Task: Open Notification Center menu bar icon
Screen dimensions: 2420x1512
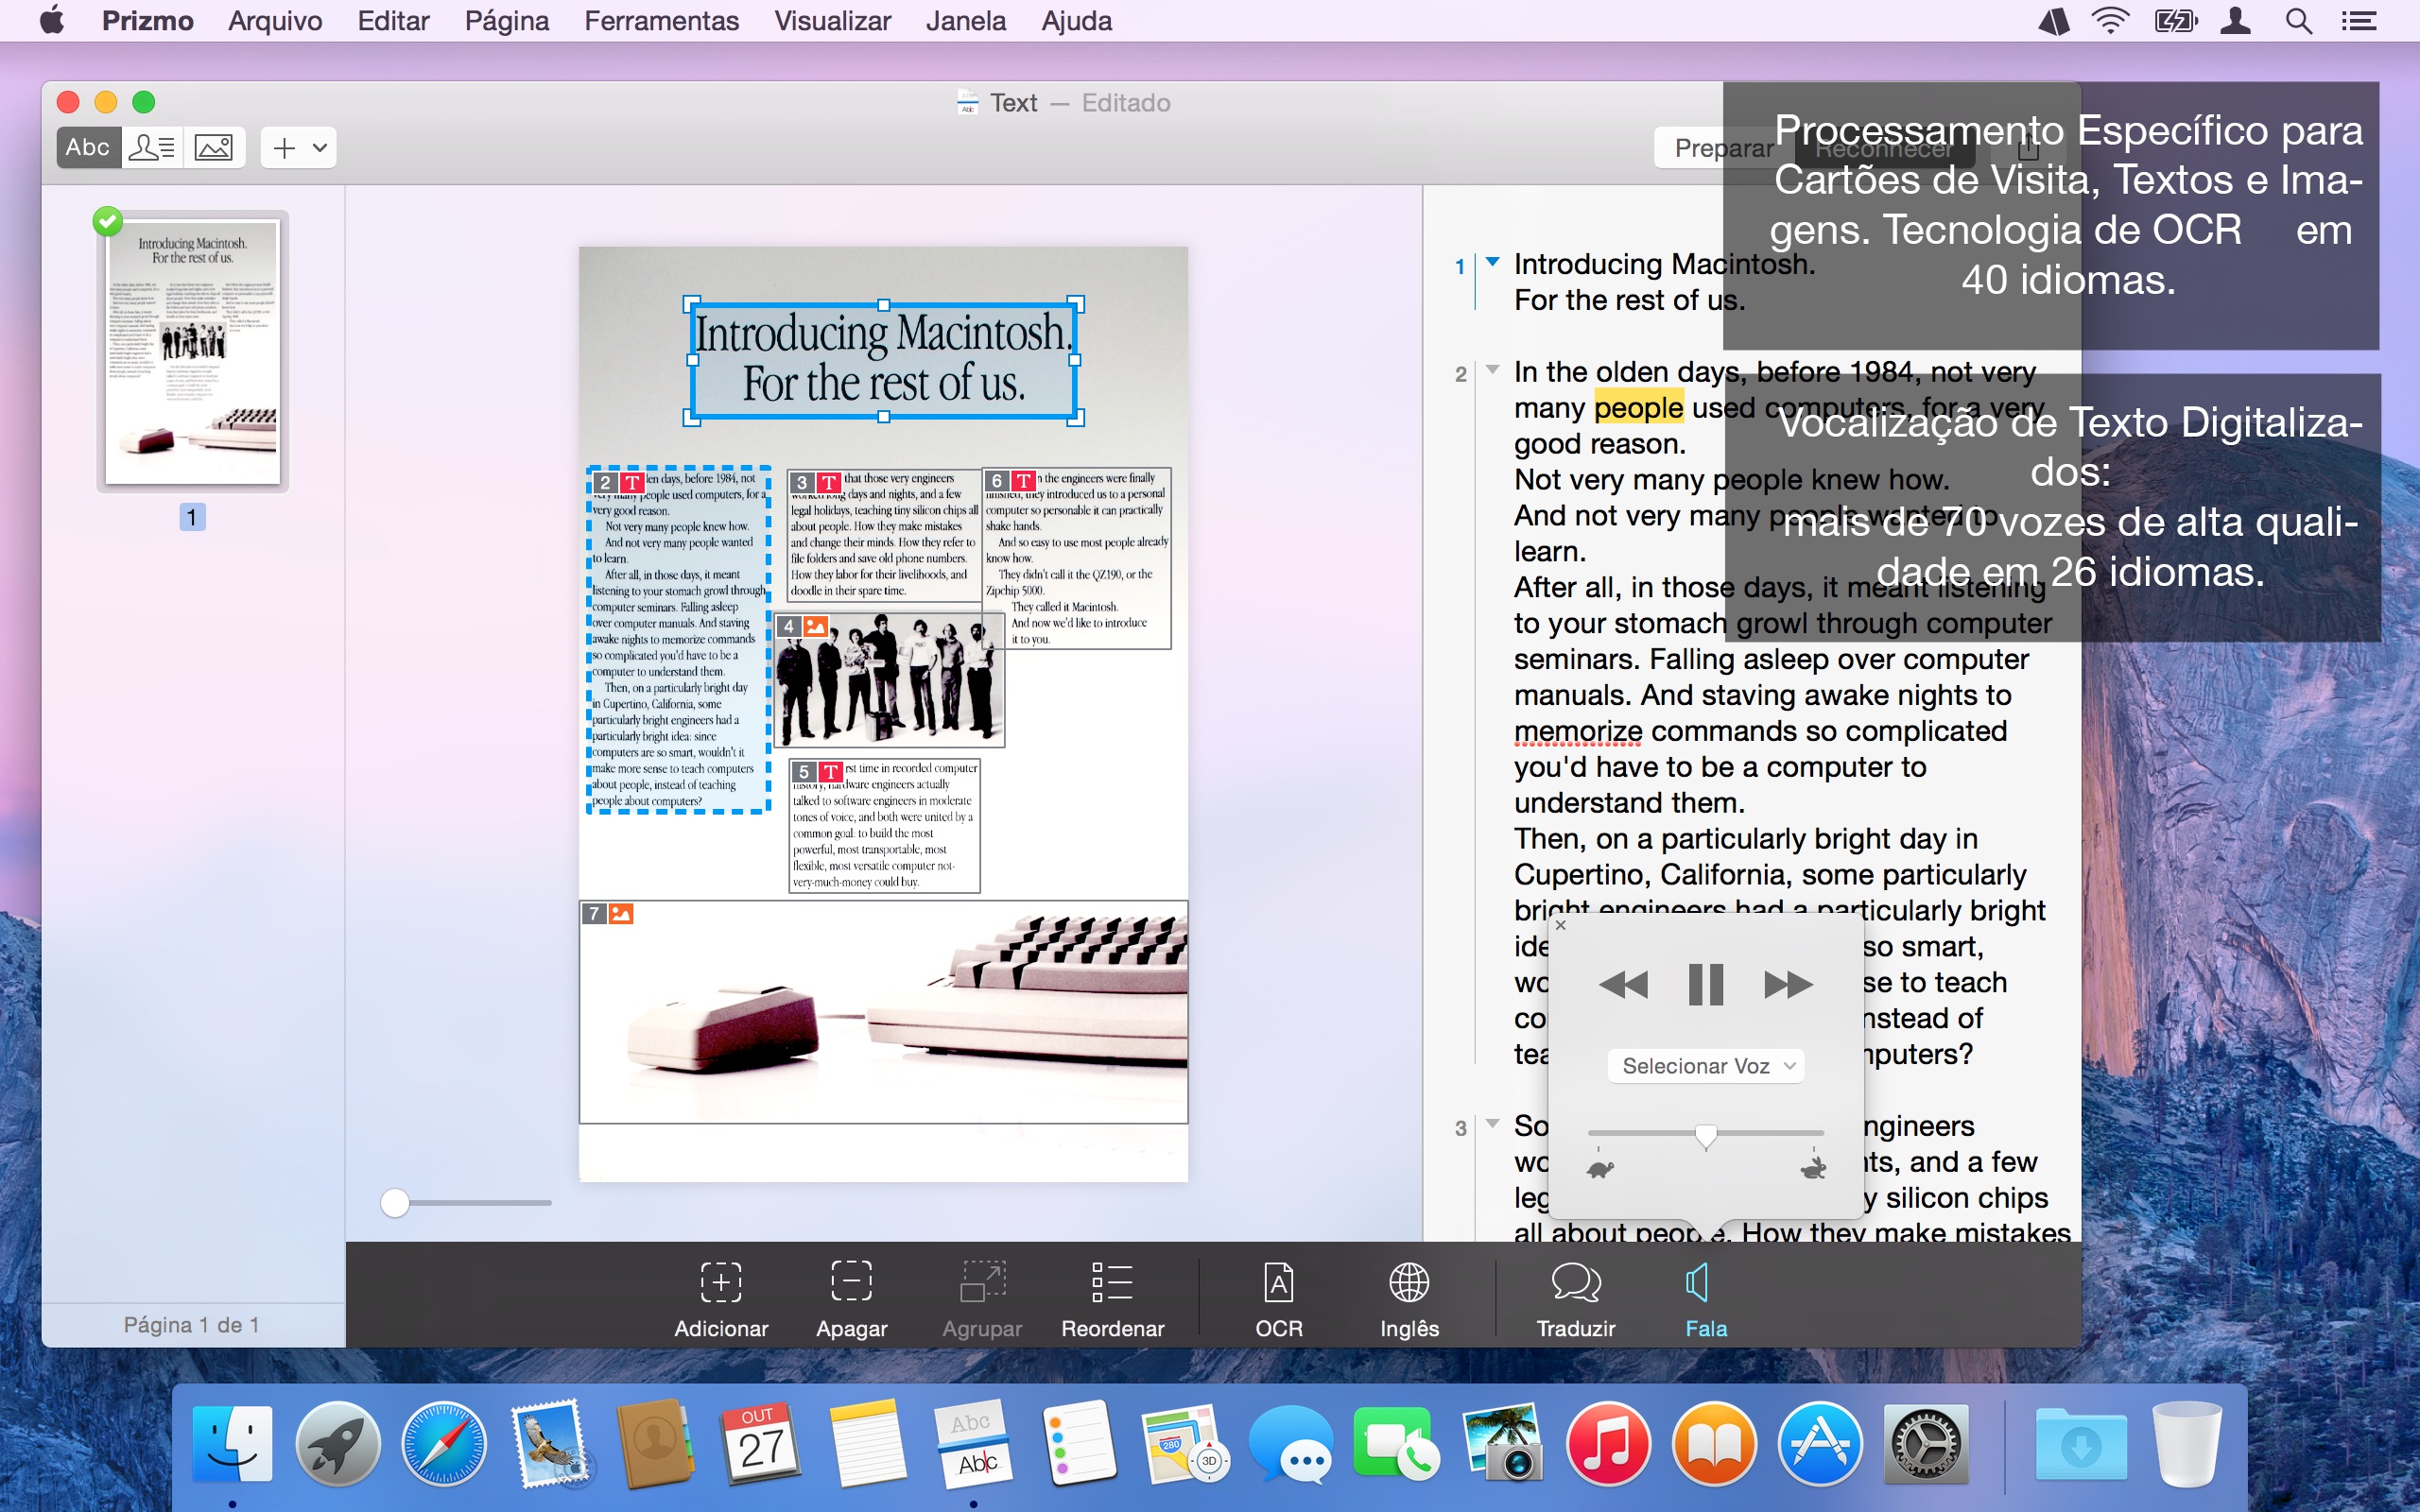Action: pyautogui.click(x=2358, y=21)
